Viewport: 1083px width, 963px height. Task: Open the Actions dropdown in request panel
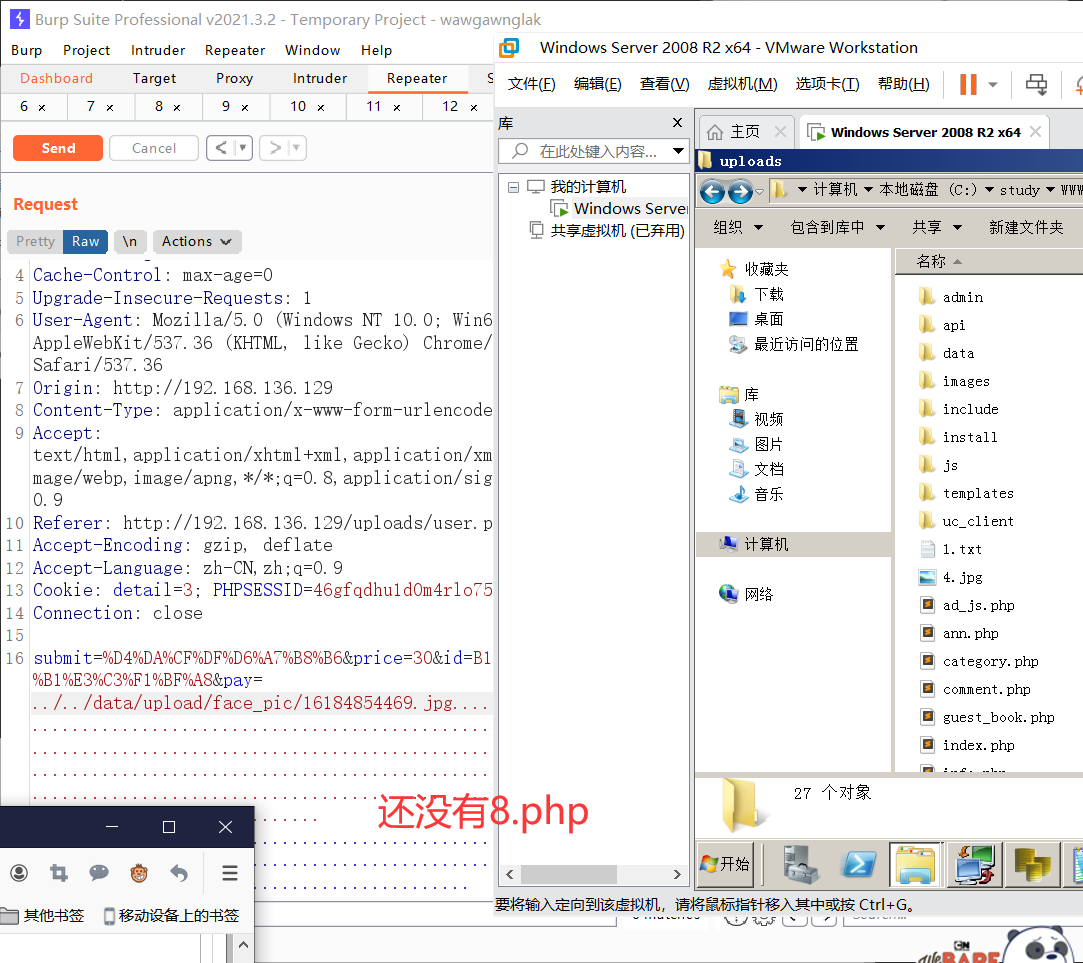(196, 241)
